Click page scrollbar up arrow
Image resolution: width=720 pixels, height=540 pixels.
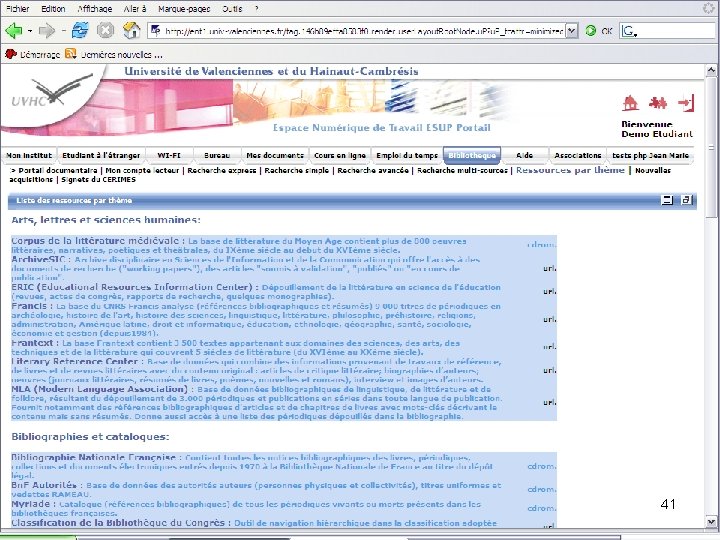tap(711, 71)
